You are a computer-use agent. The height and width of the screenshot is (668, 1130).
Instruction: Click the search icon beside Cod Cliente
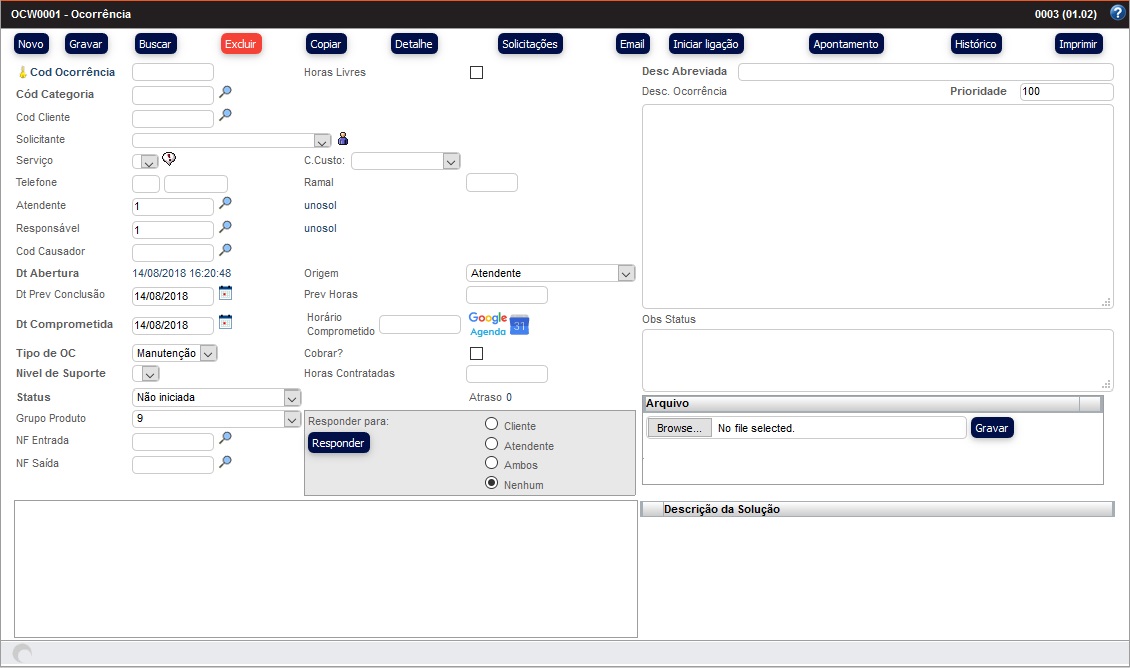[226, 115]
